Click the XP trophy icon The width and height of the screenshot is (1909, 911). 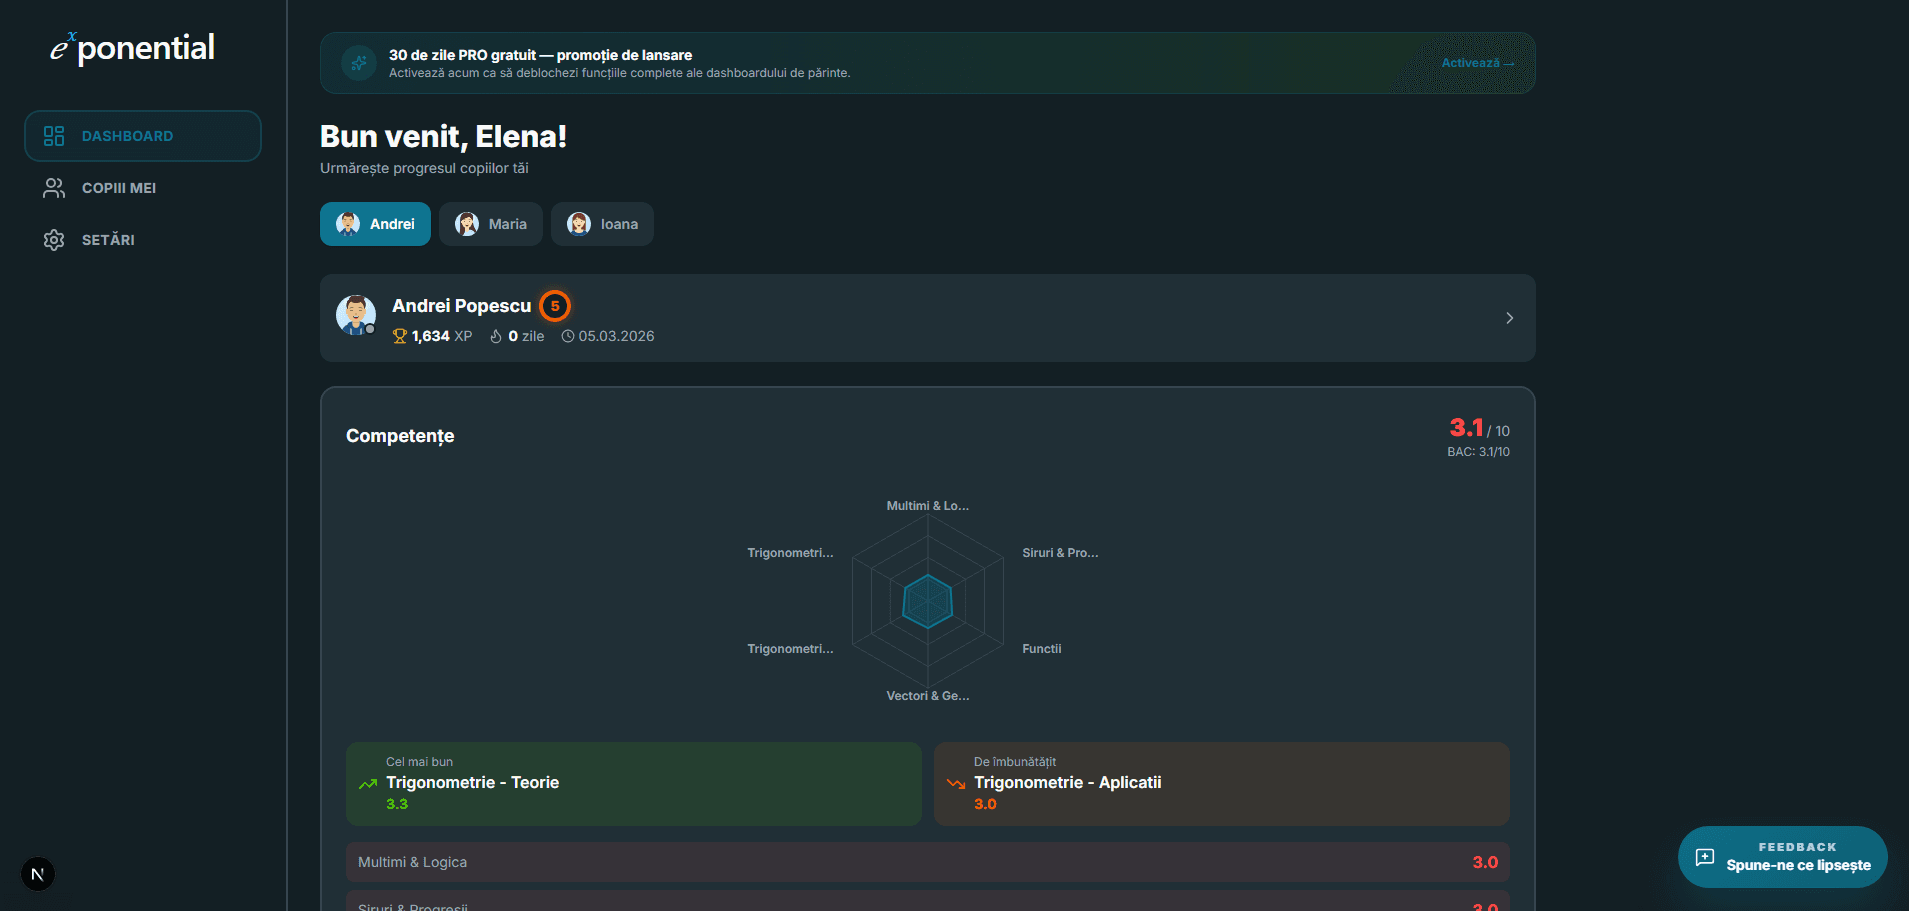(400, 336)
